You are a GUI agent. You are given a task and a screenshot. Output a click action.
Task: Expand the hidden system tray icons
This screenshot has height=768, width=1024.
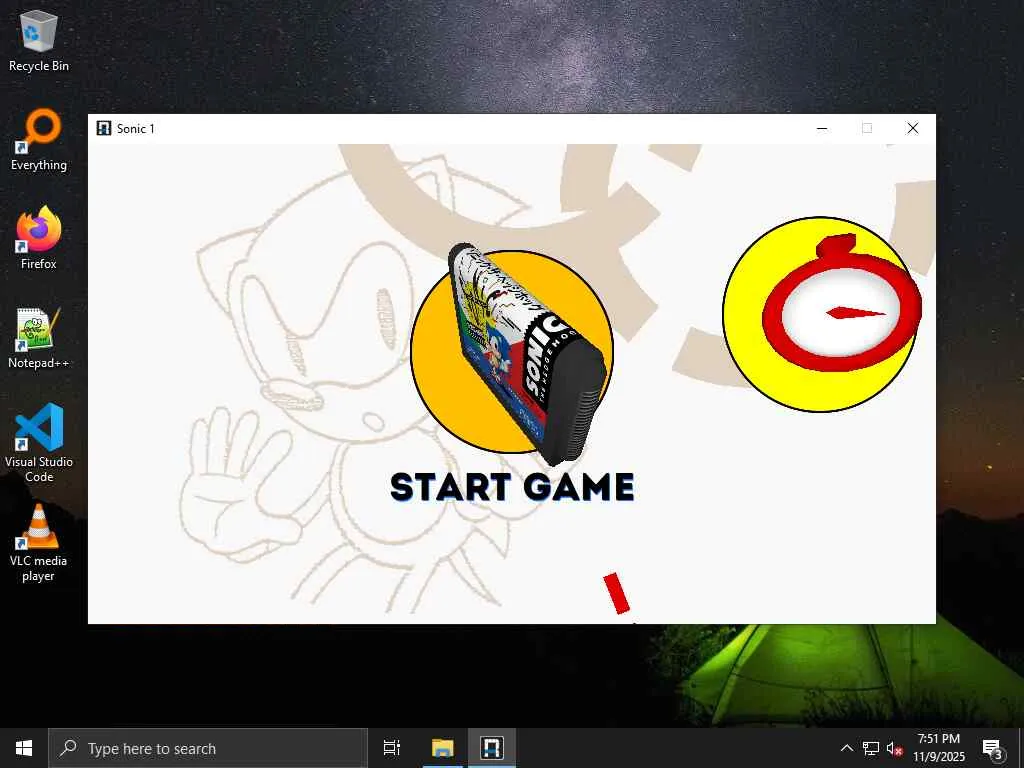pos(846,748)
